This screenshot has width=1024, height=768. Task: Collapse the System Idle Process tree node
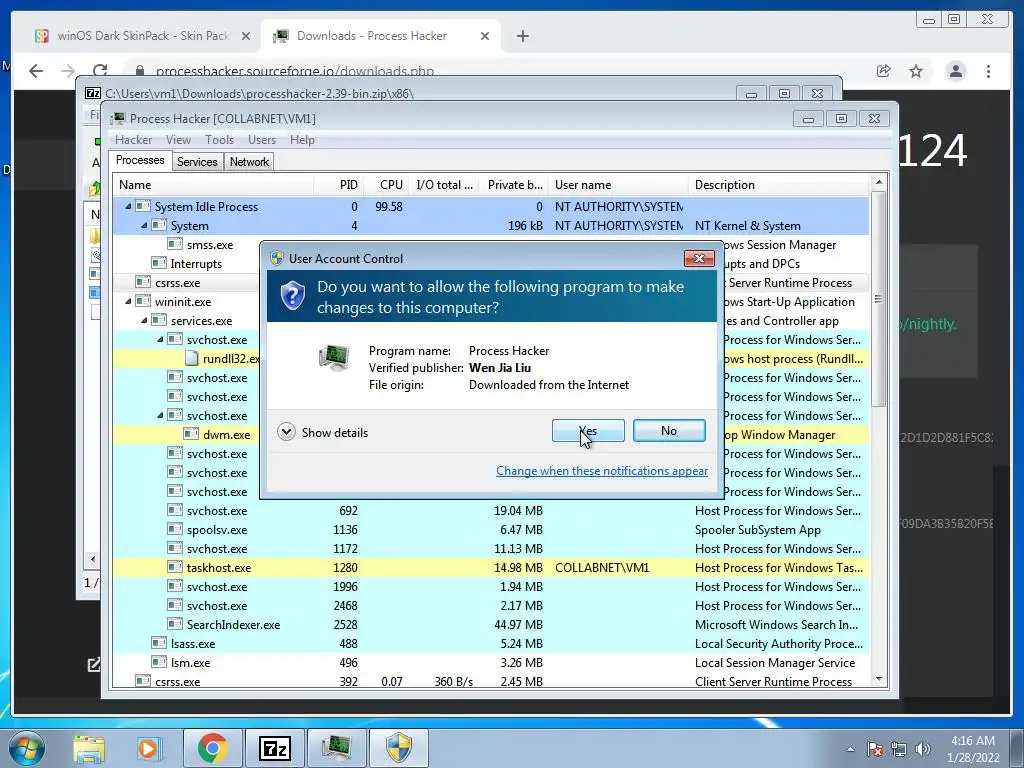128,206
